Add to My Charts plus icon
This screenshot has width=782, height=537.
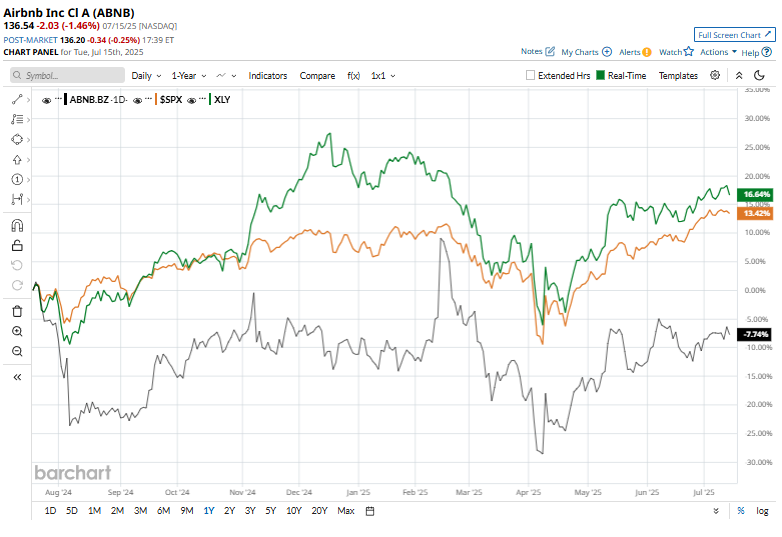607,52
